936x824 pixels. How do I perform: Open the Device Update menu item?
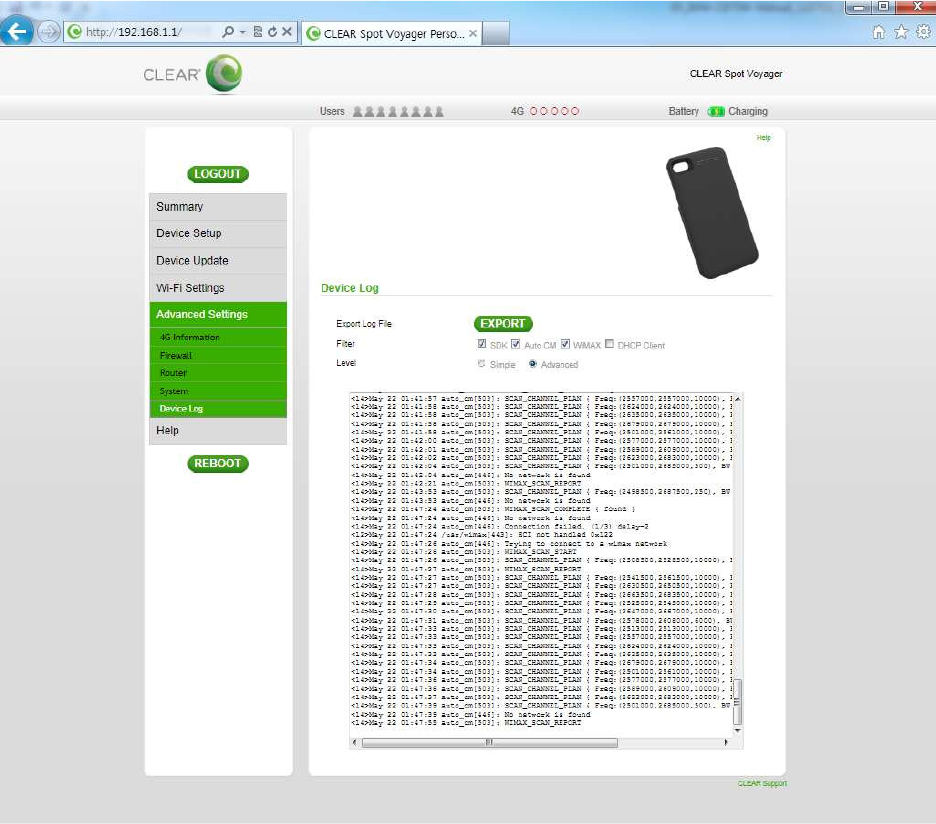point(218,261)
